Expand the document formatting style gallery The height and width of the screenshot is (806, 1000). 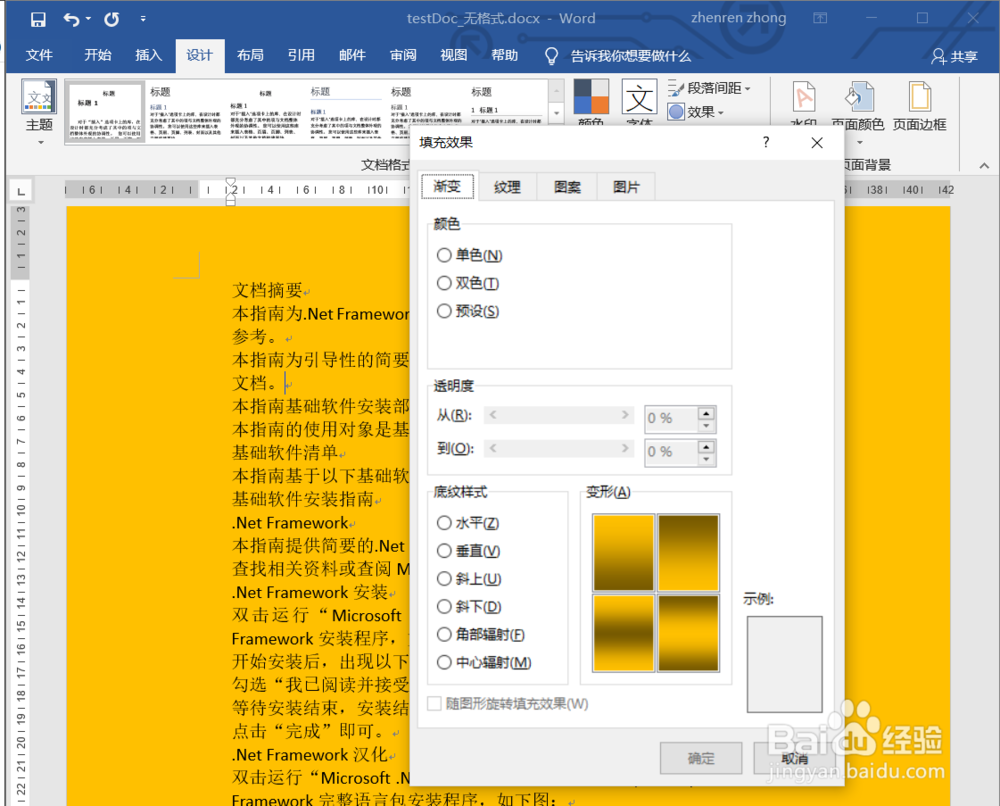tap(556, 114)
